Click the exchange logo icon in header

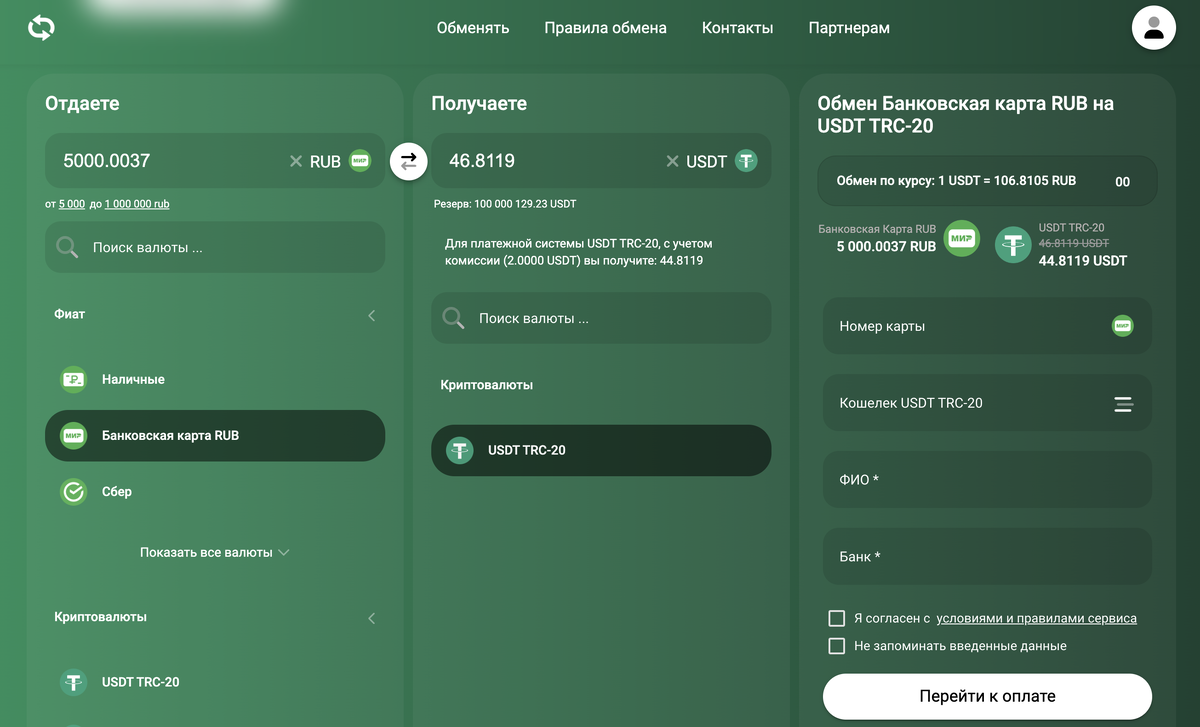(41, 28)
